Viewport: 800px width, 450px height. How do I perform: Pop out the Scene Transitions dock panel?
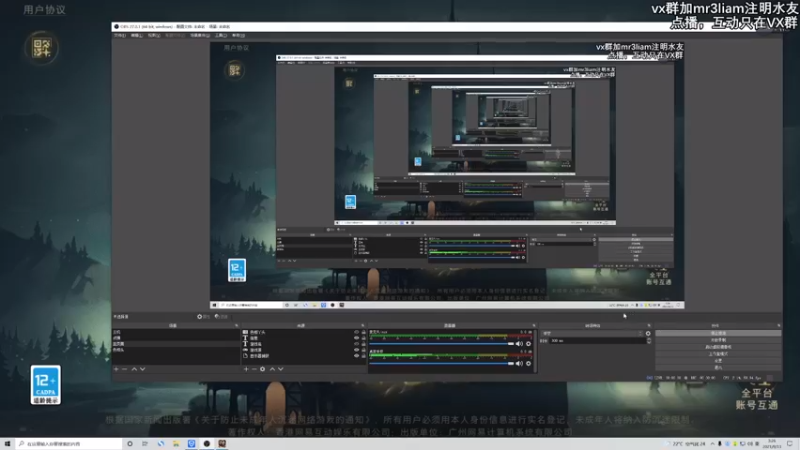pyautogui.click(x=649, y=326)
